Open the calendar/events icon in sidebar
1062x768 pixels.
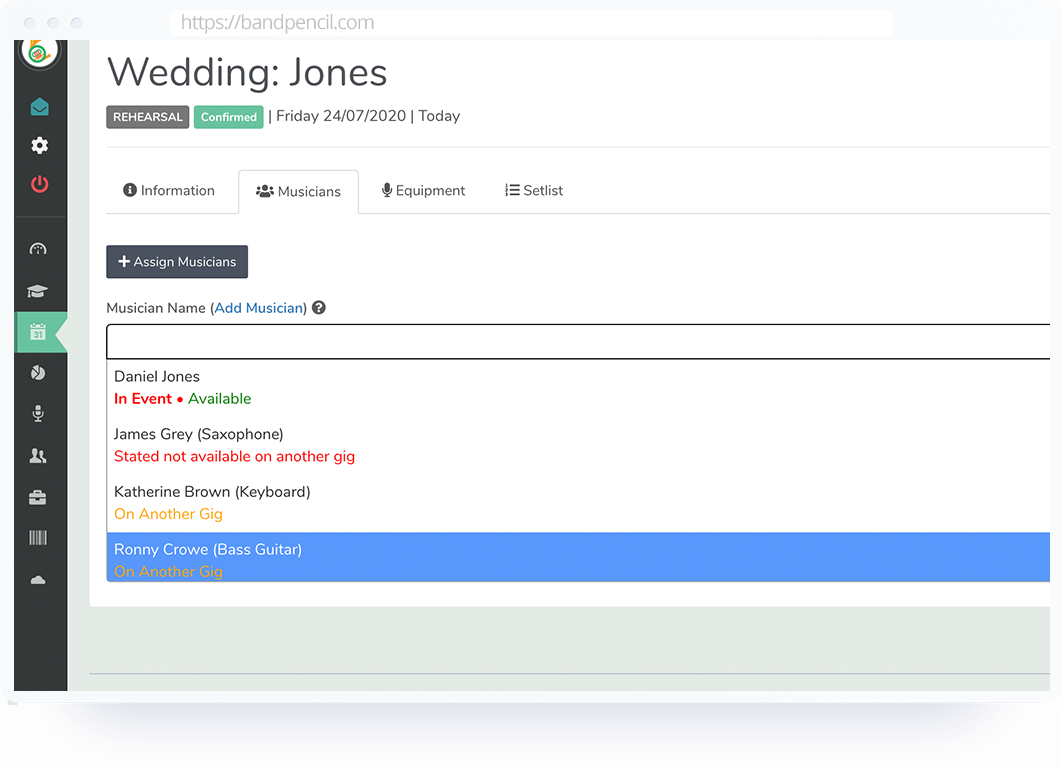[x=39, y=332]
